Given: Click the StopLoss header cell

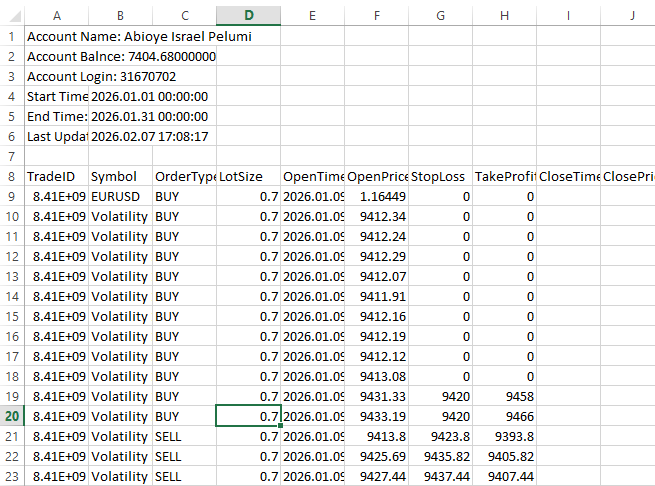Looking at the screenshot, I should (440, 176).
